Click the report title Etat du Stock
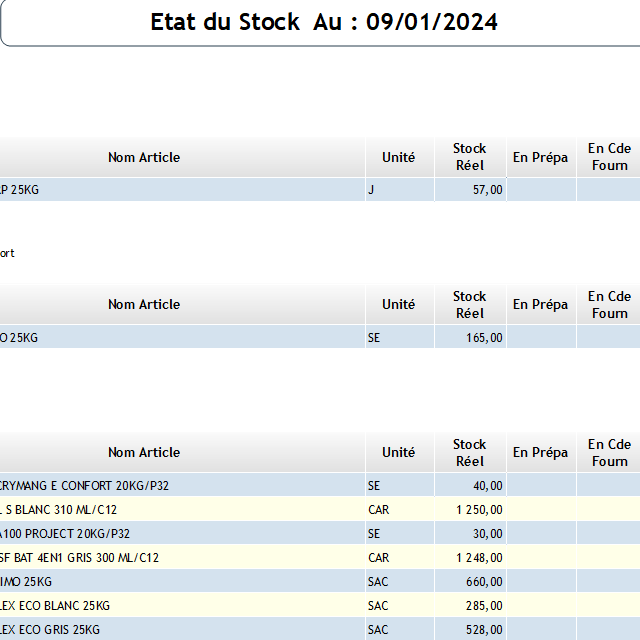Screen dimensions: 640x640 click(323, 22)
